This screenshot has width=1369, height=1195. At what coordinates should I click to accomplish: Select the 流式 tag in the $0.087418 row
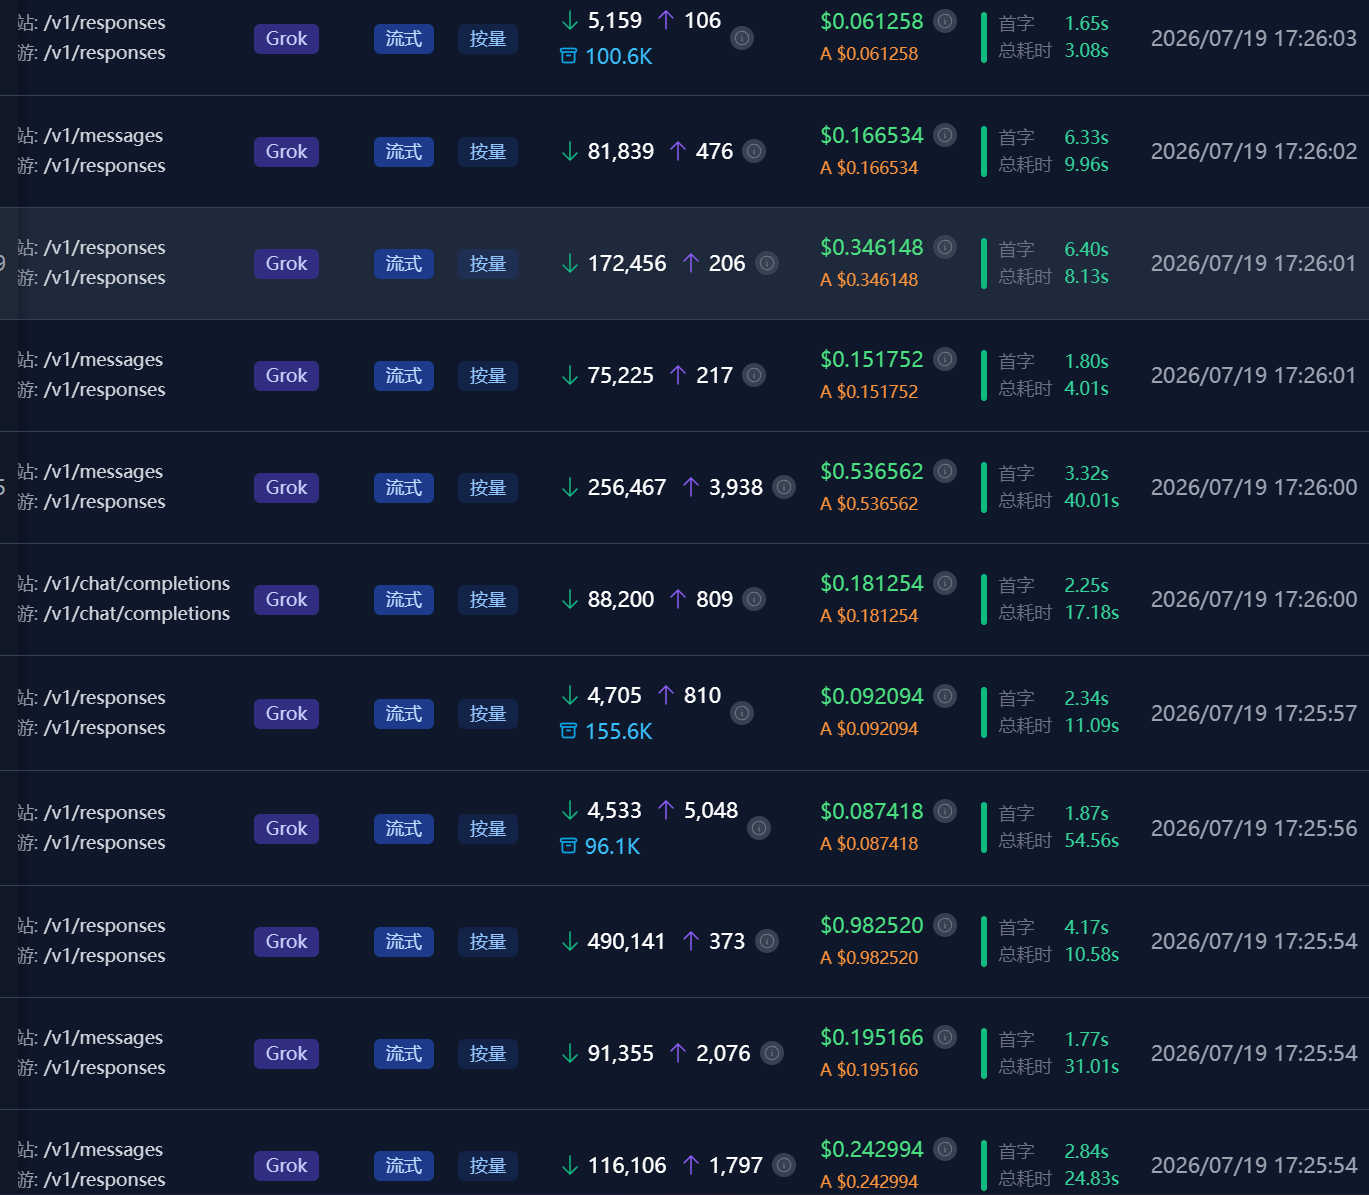point(404,828)
